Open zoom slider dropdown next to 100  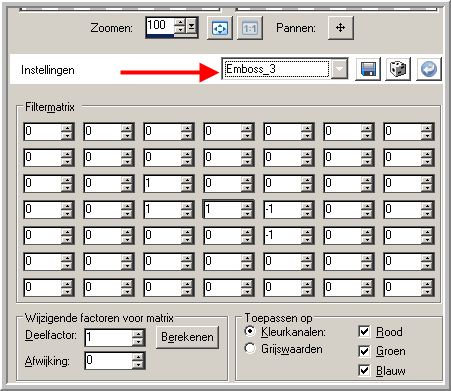(x=191, y=26)
